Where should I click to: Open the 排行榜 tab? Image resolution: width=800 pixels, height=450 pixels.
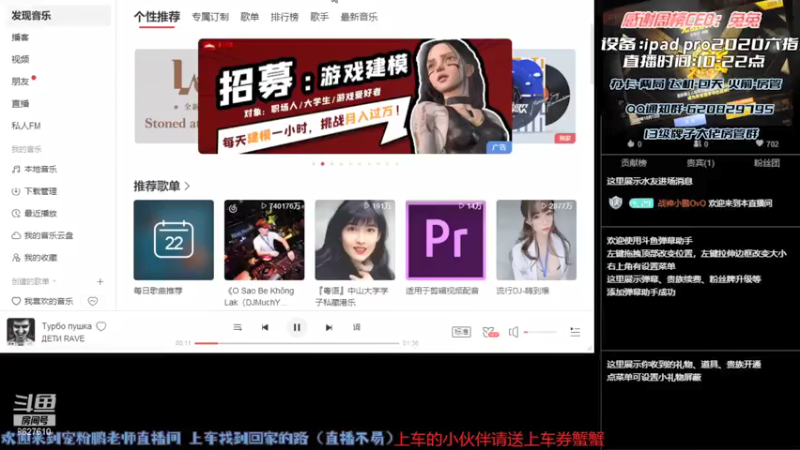click(x=284, y=17)
